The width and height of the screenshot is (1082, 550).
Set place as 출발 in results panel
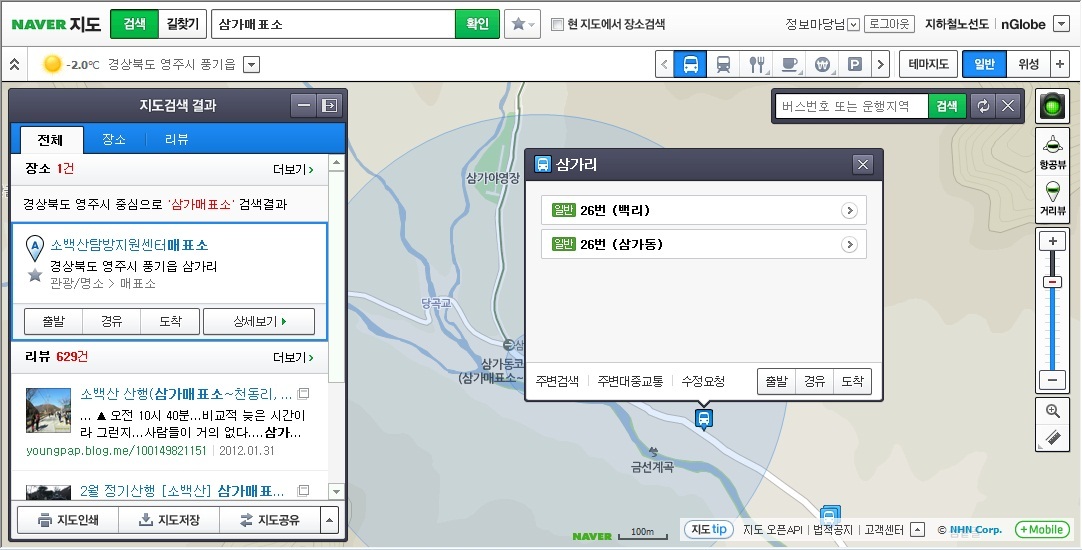click(x=53, y=322)
